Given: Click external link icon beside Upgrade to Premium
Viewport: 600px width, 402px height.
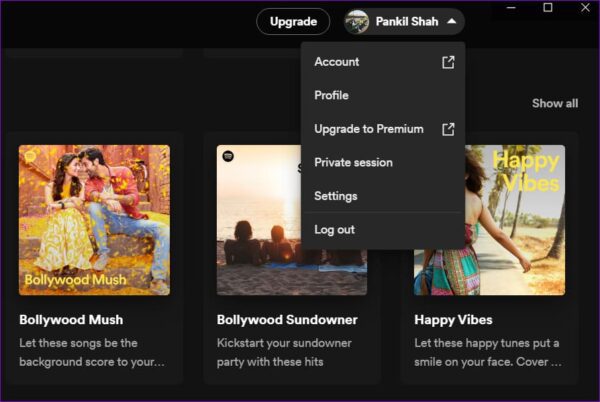Looking at the screenshot, I should click(449, 129).
